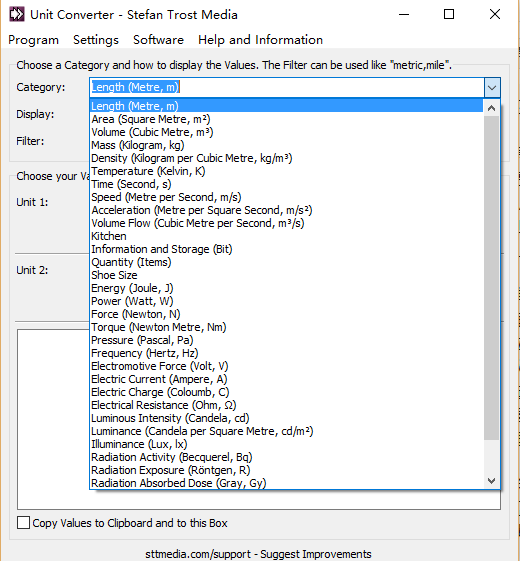
Task: Select Acceleration (Metre per Square Second)
Action: [x=286, y=210]
